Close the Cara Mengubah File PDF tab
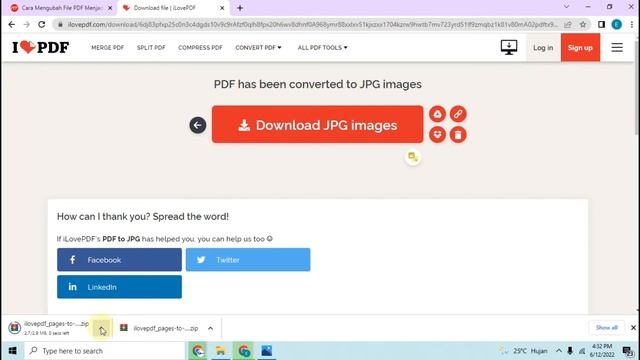The image size is (640, 360). [110, 8]
